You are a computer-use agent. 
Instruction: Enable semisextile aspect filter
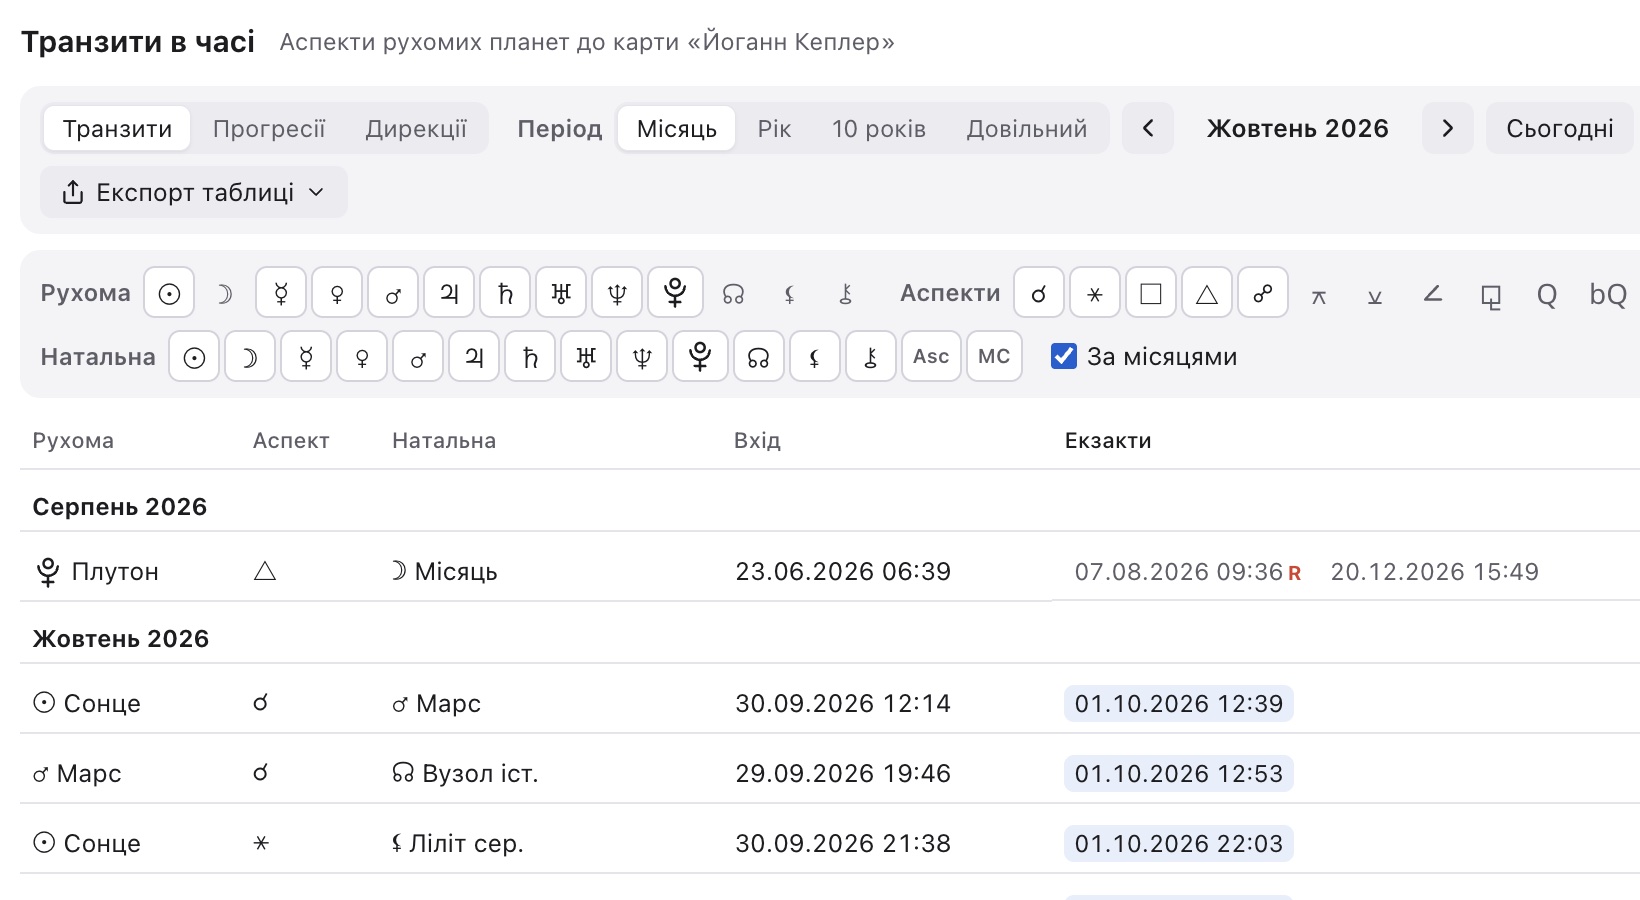click(x=1375, y=295)
